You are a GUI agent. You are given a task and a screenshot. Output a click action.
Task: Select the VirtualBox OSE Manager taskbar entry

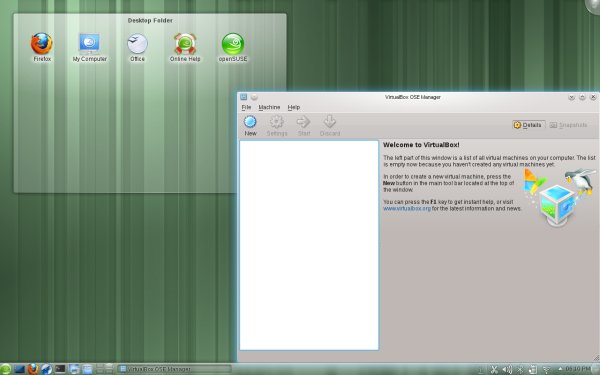[x=174, y=369]
